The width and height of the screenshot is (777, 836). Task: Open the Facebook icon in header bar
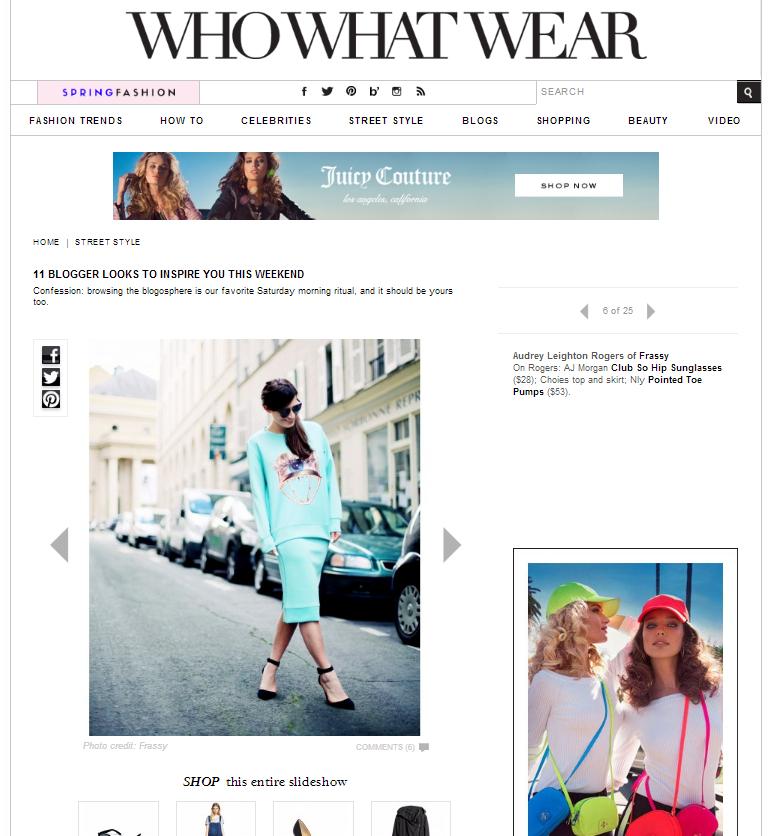304,92
